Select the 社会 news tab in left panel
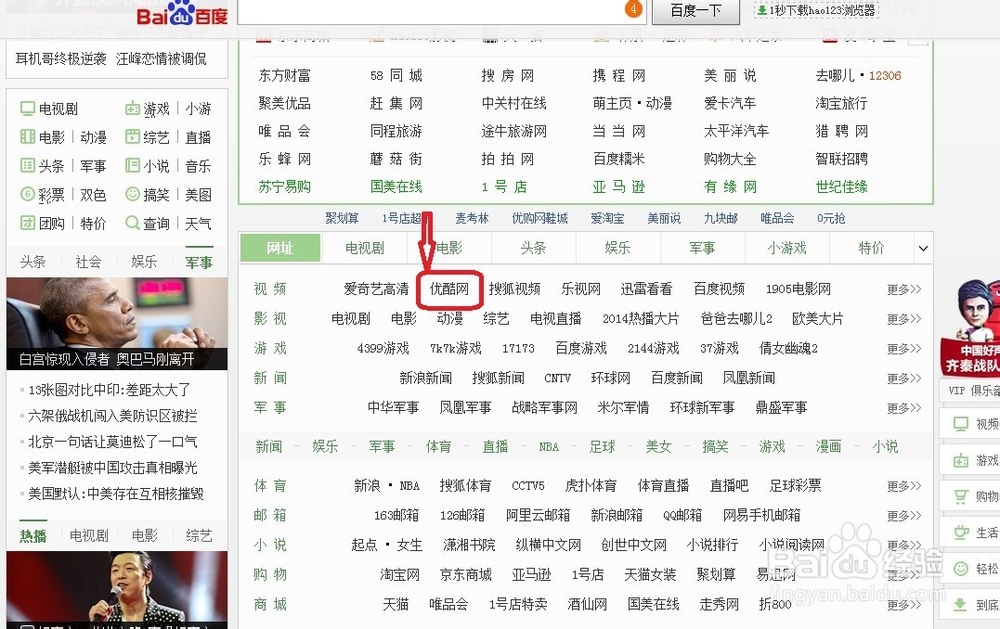This screenshot has height=629, width=1000. coord(88,262)
